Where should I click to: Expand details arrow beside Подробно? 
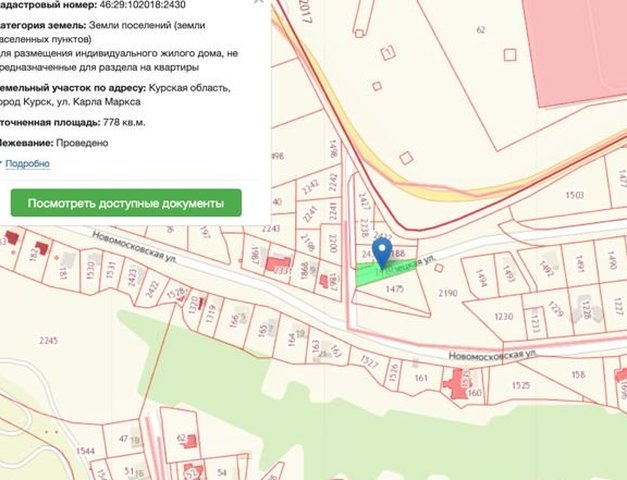1,163
